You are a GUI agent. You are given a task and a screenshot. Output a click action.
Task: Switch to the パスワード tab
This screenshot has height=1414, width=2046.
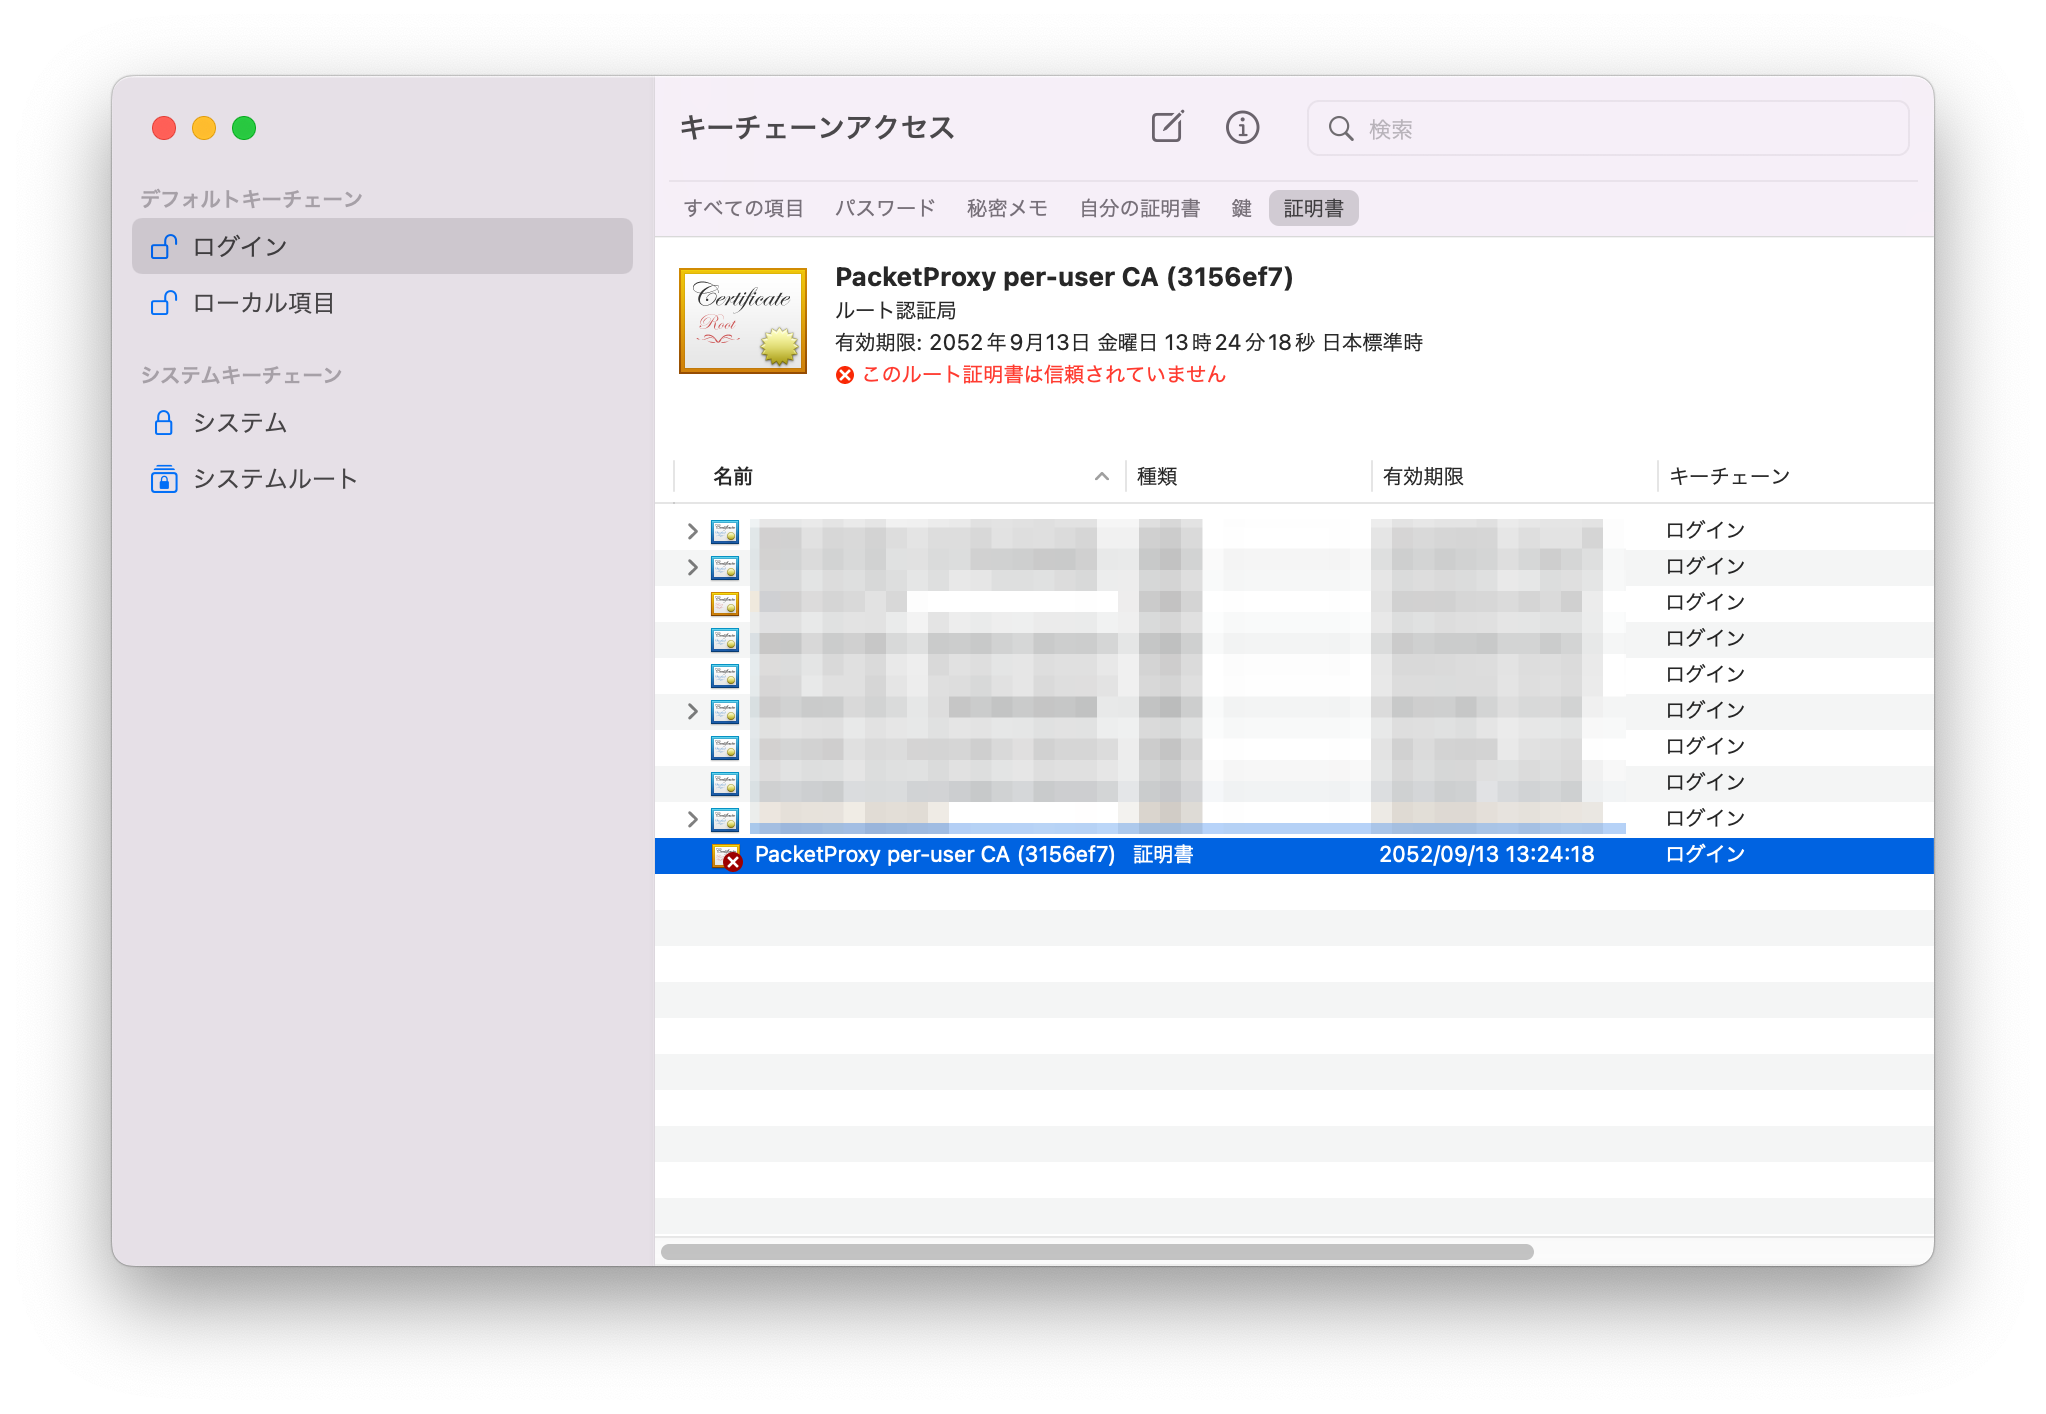click(885, 208)
